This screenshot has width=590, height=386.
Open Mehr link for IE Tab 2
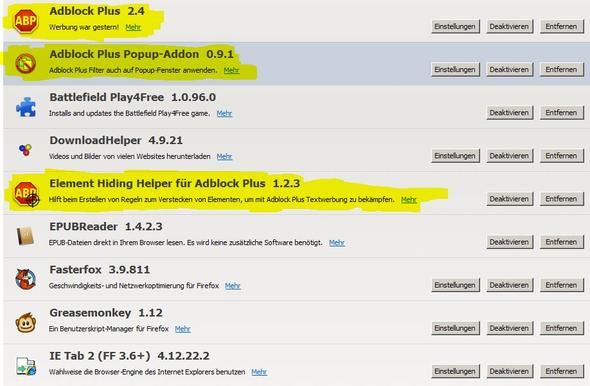tap(259, 372)
